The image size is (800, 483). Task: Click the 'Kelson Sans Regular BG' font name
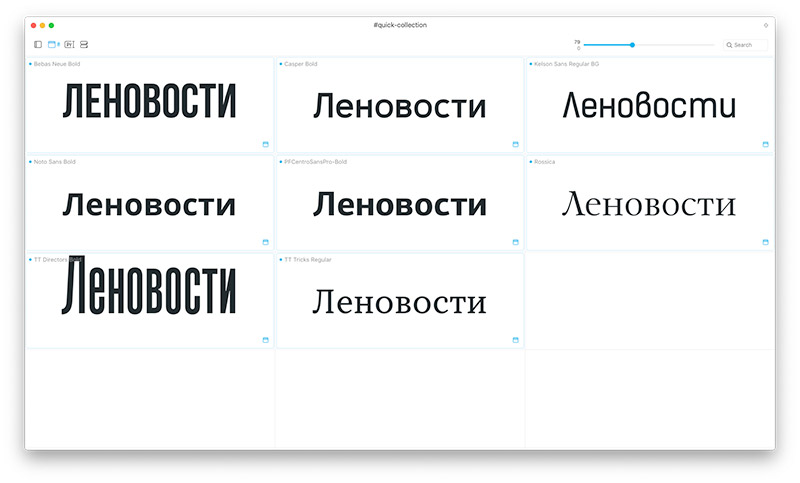pos(566,64)
